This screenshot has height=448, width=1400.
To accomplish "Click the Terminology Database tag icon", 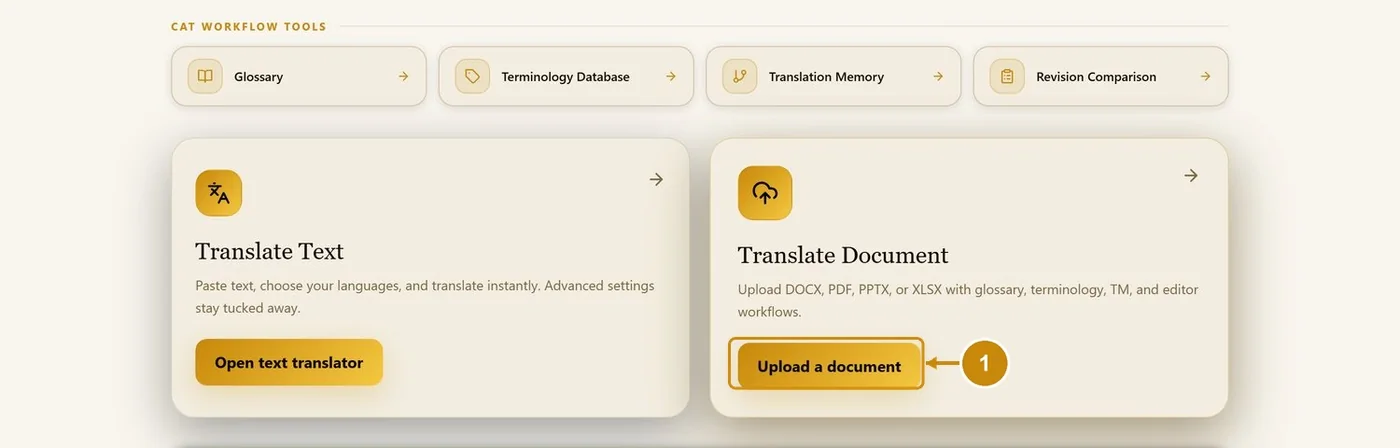I will point(472,76).
